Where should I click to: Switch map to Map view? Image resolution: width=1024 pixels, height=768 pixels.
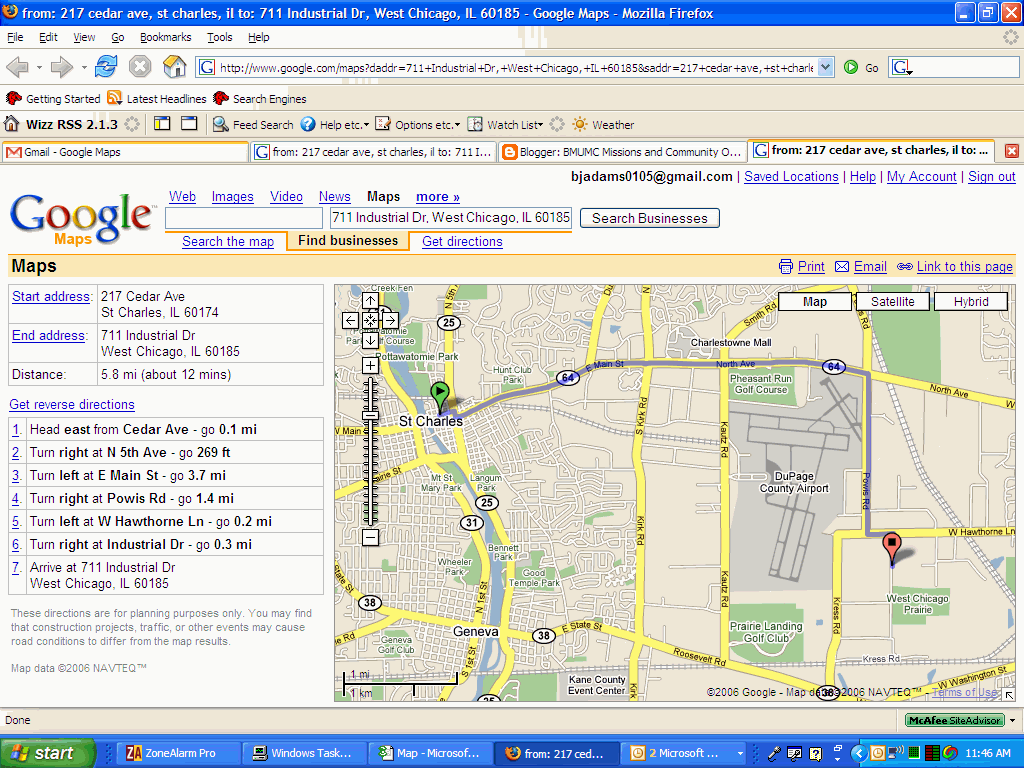(x=814, y=302)
